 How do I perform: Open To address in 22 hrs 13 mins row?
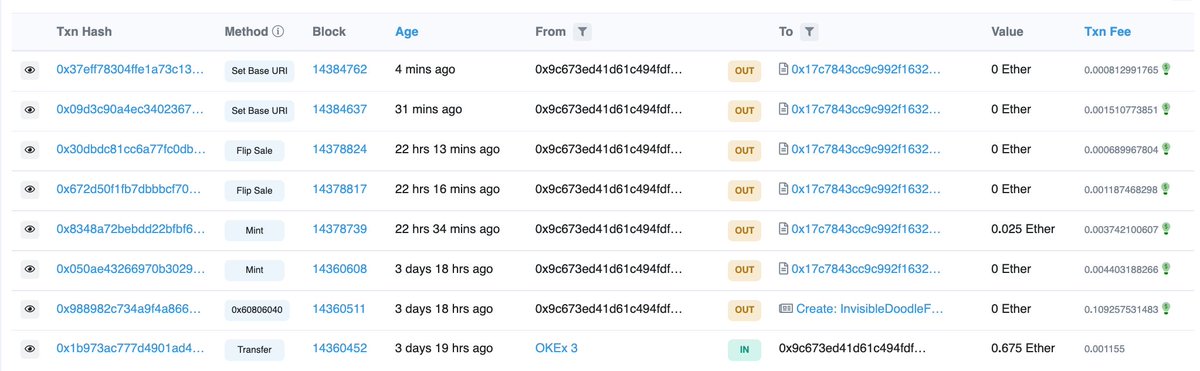point(866,150)
